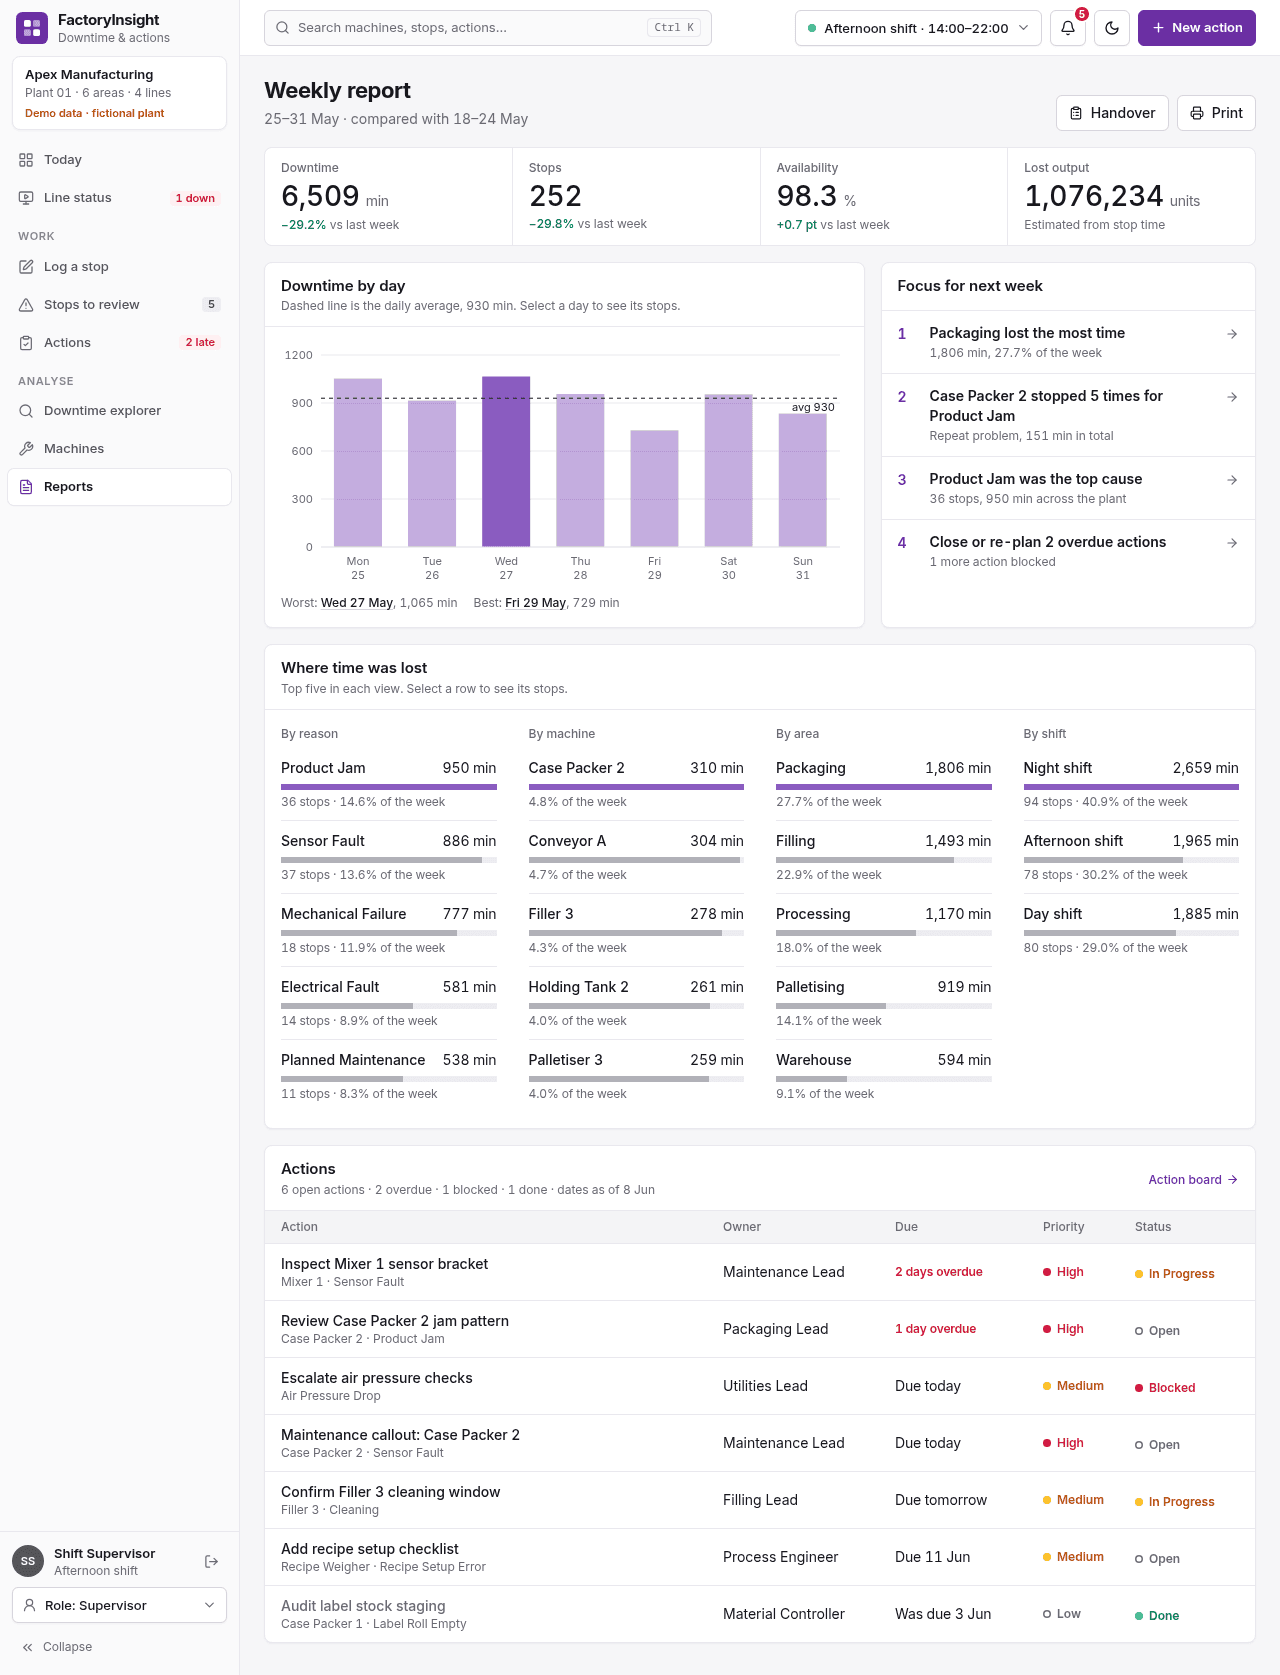Click the Handover button
Viewport: 1280px width, 1675px height.
click(x=1112, y=113)
